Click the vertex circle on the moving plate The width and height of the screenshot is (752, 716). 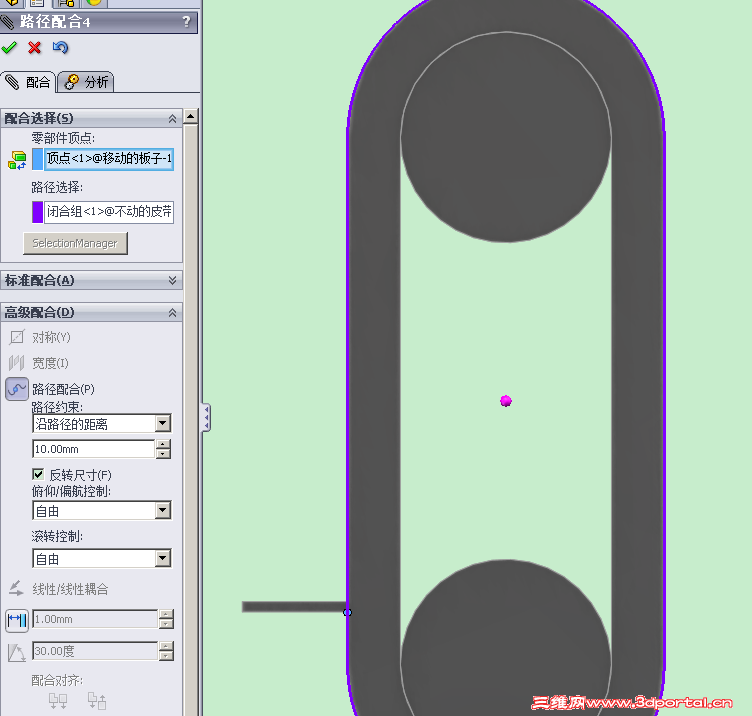[x=347, y=612]
